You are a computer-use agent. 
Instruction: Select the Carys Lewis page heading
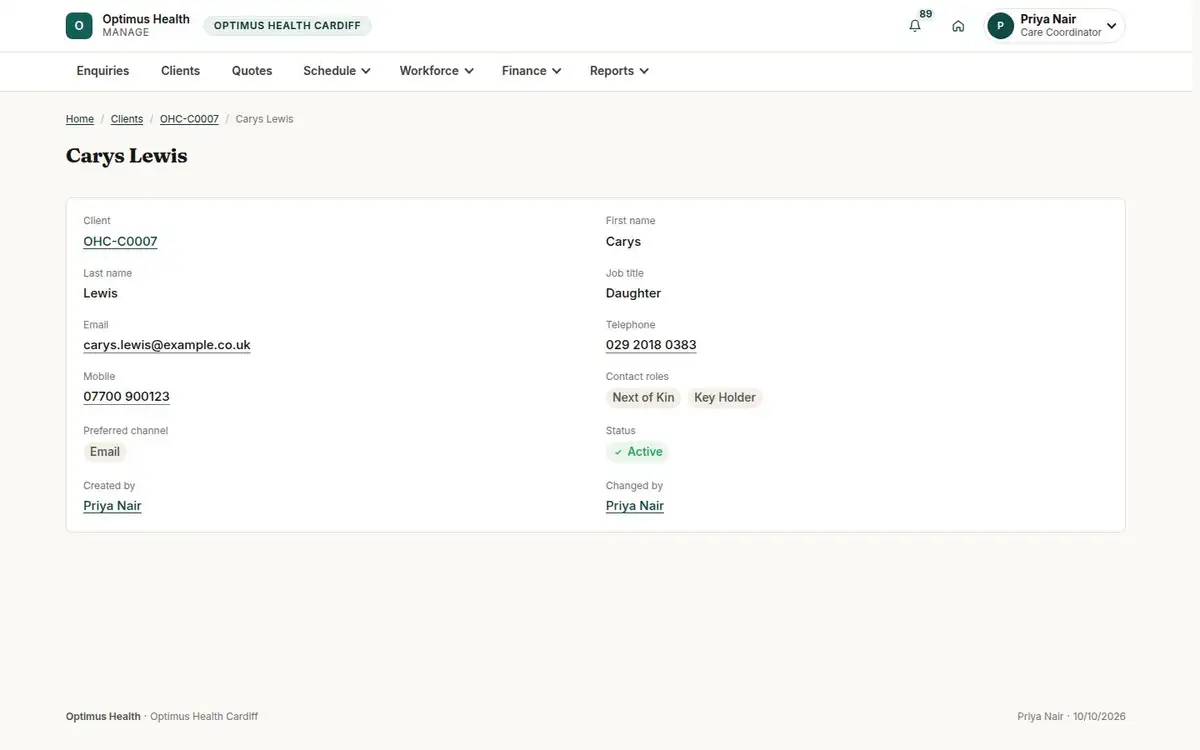coord(127,156)
